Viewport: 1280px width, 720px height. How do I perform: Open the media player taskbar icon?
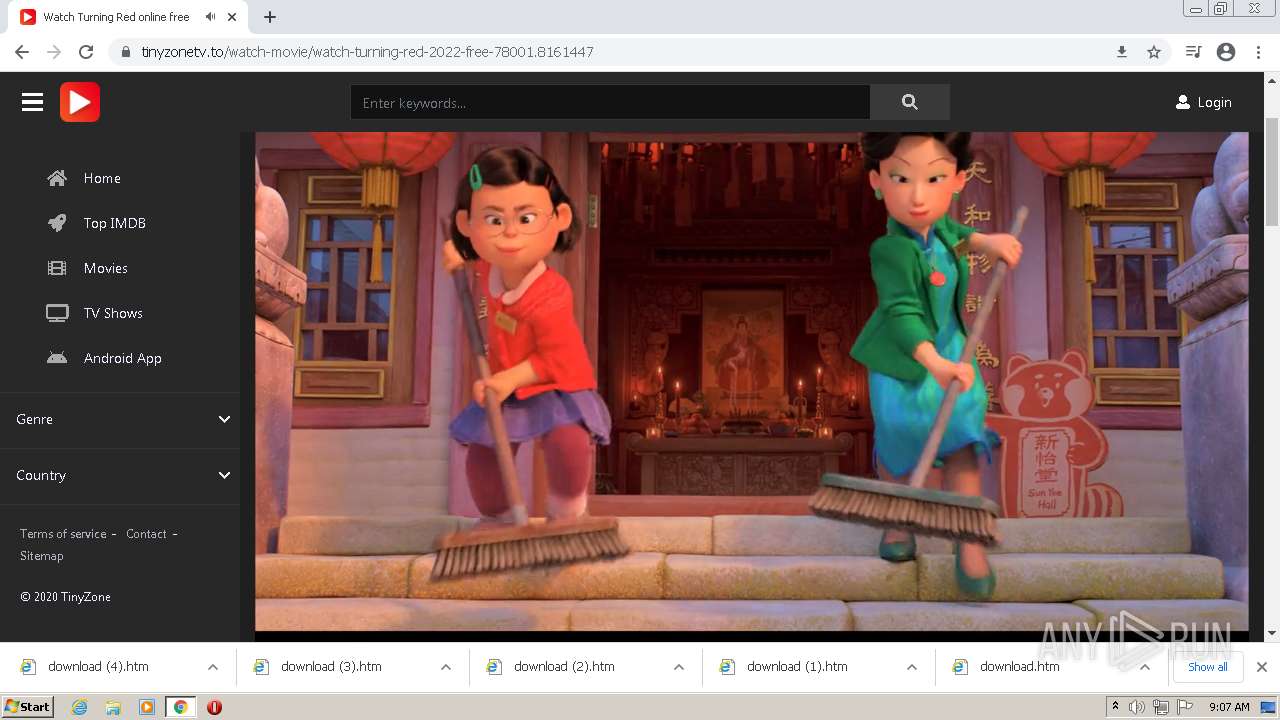(147, 707)
